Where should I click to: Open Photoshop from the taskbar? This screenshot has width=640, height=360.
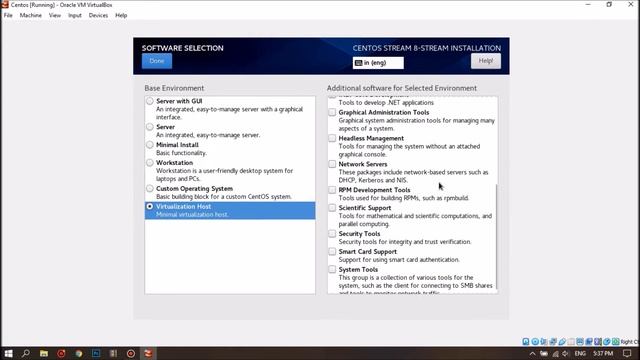pyautogui.click(x=96, y=353)
